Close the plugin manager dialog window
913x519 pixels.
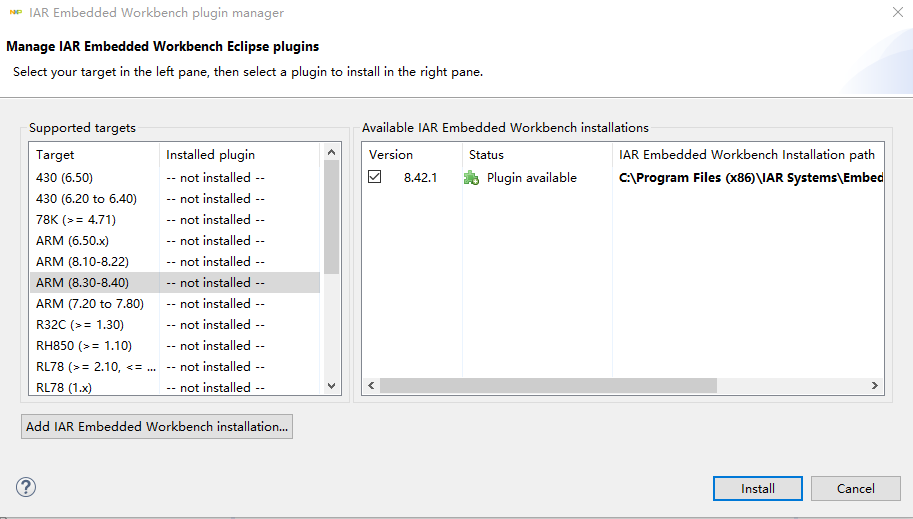pyautogui.click(x=894, y=13)
